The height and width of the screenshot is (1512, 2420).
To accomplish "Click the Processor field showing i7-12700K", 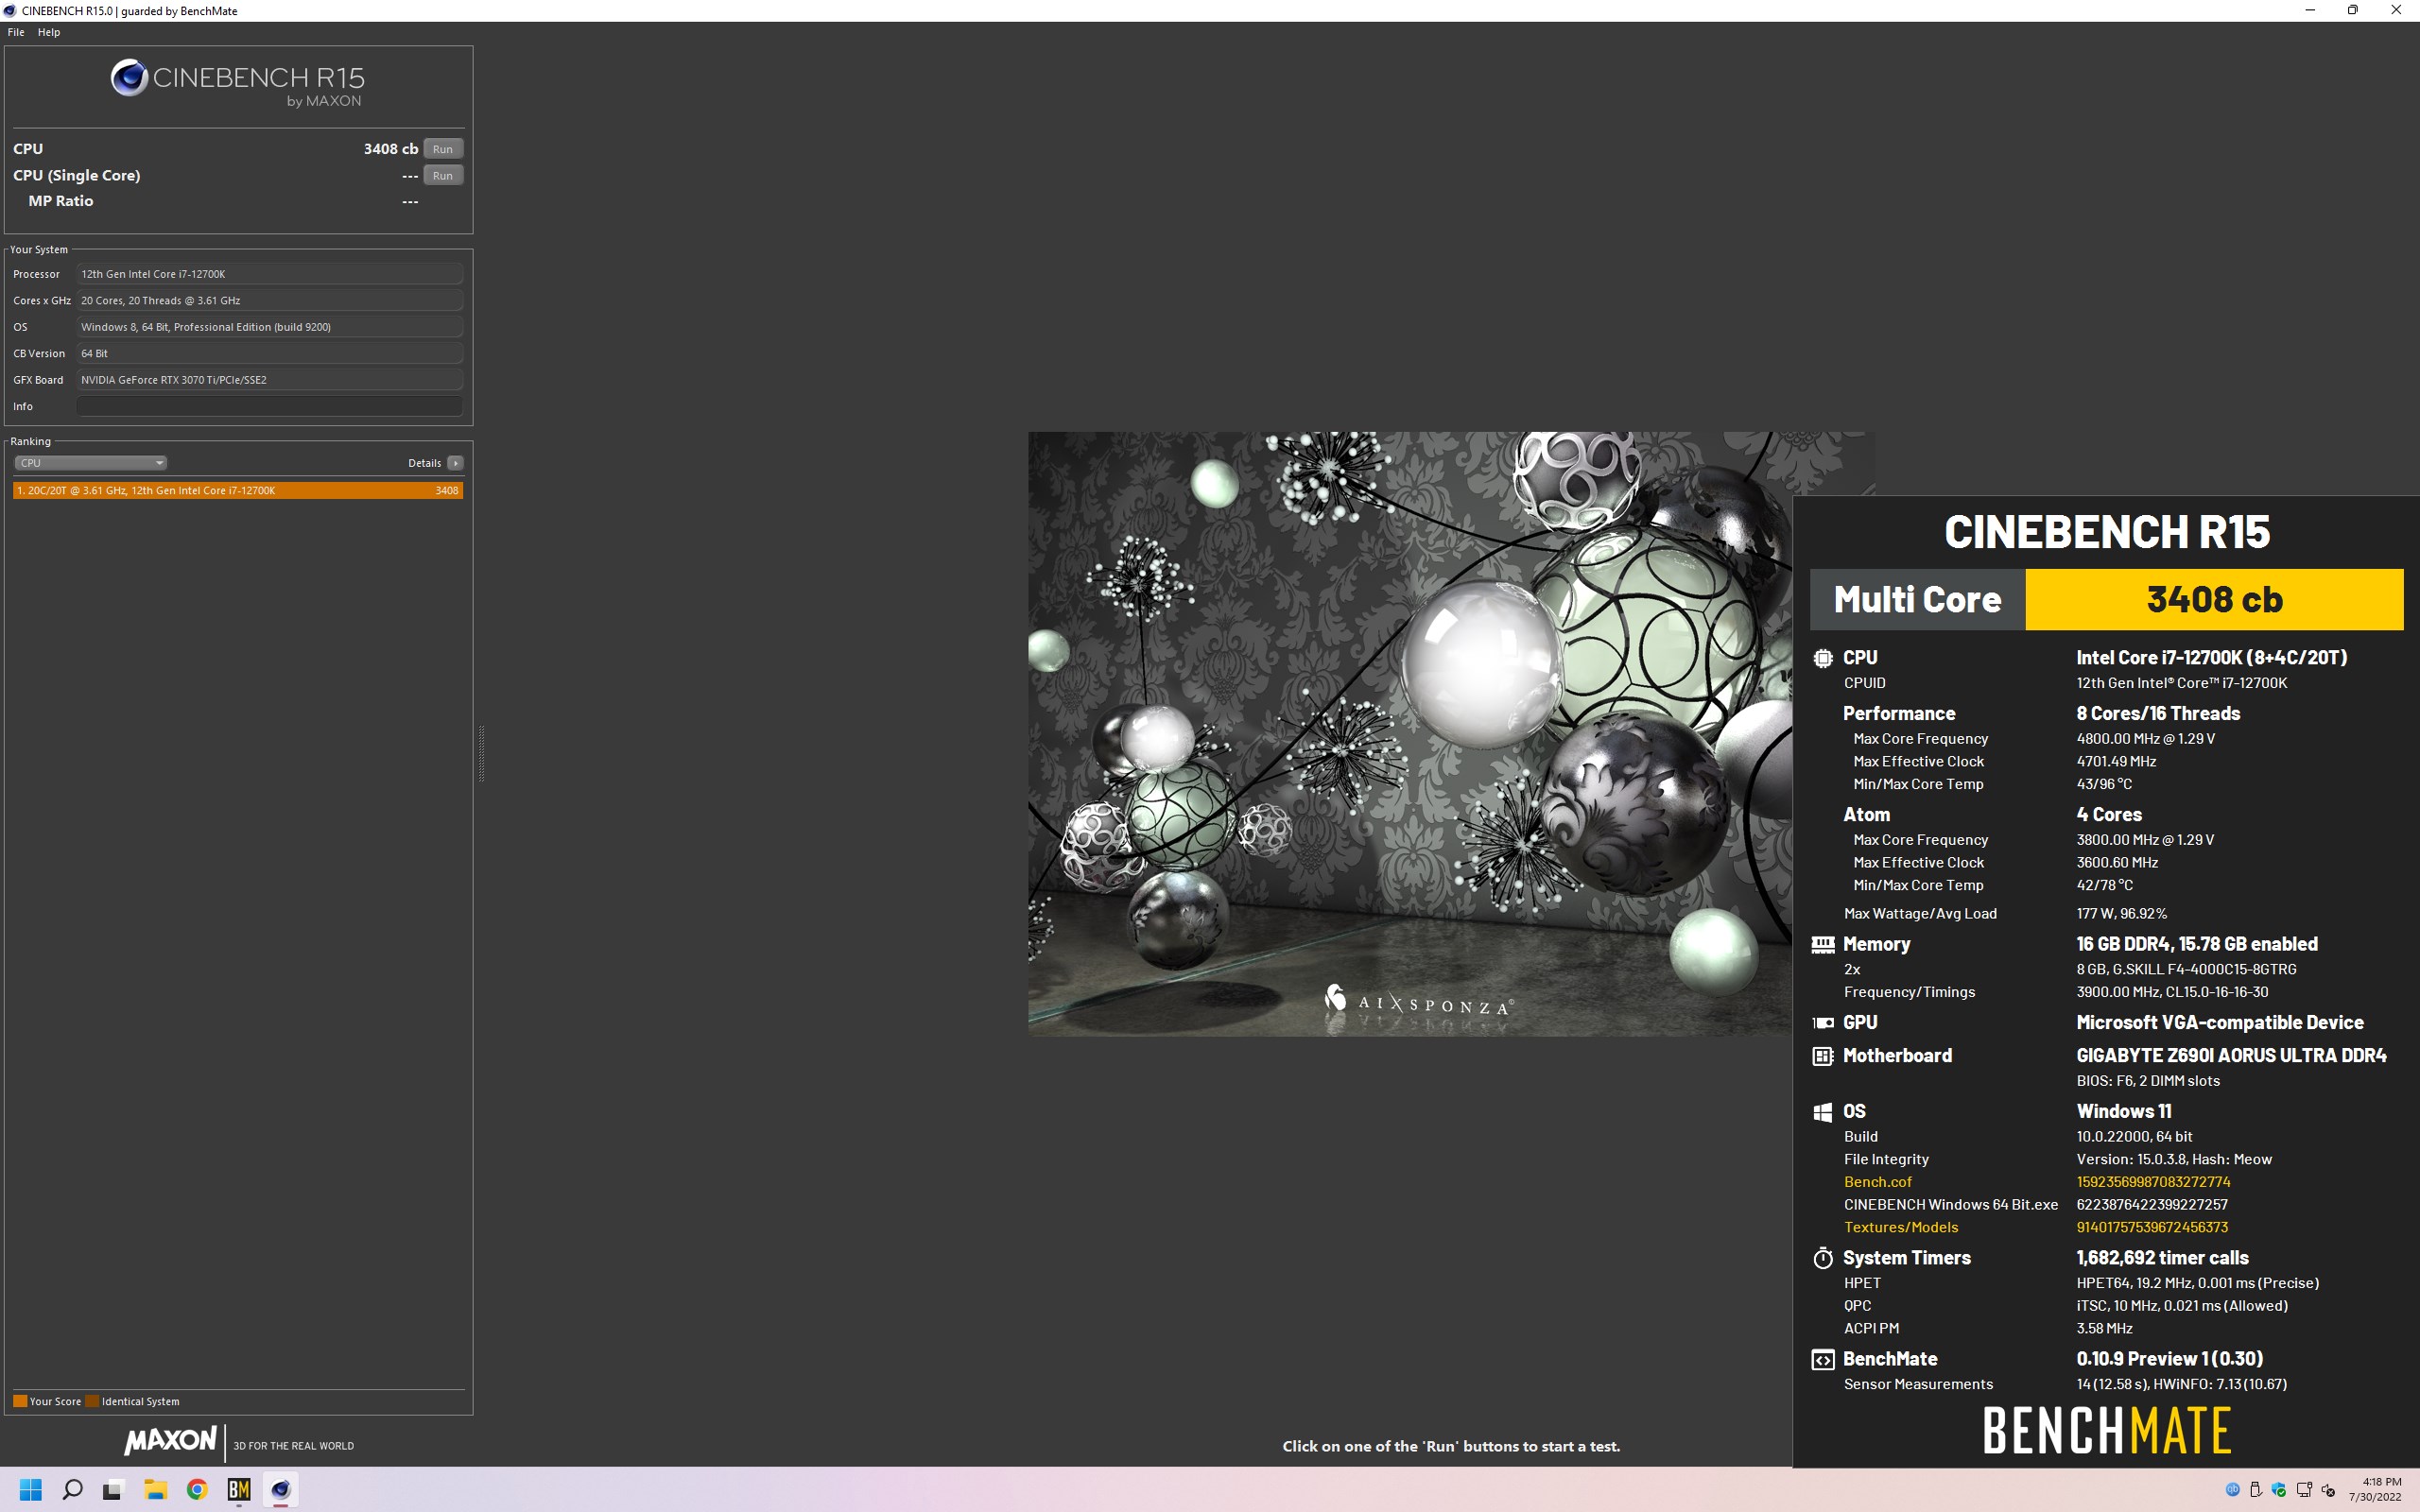I will coord(269,274).
